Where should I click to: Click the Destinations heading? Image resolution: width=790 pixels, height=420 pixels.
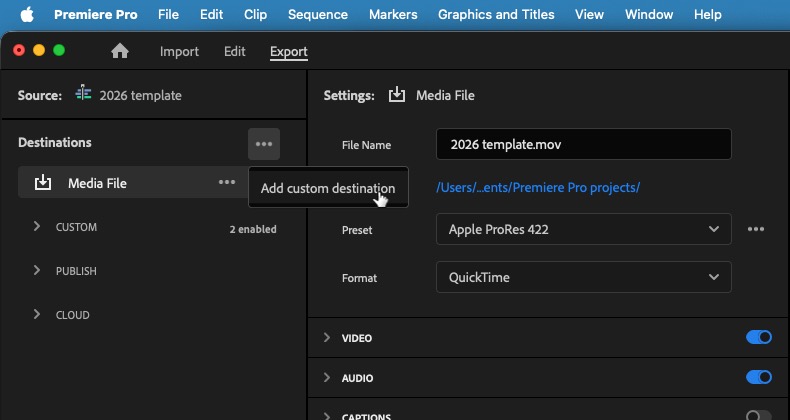(x=55, y=143)
